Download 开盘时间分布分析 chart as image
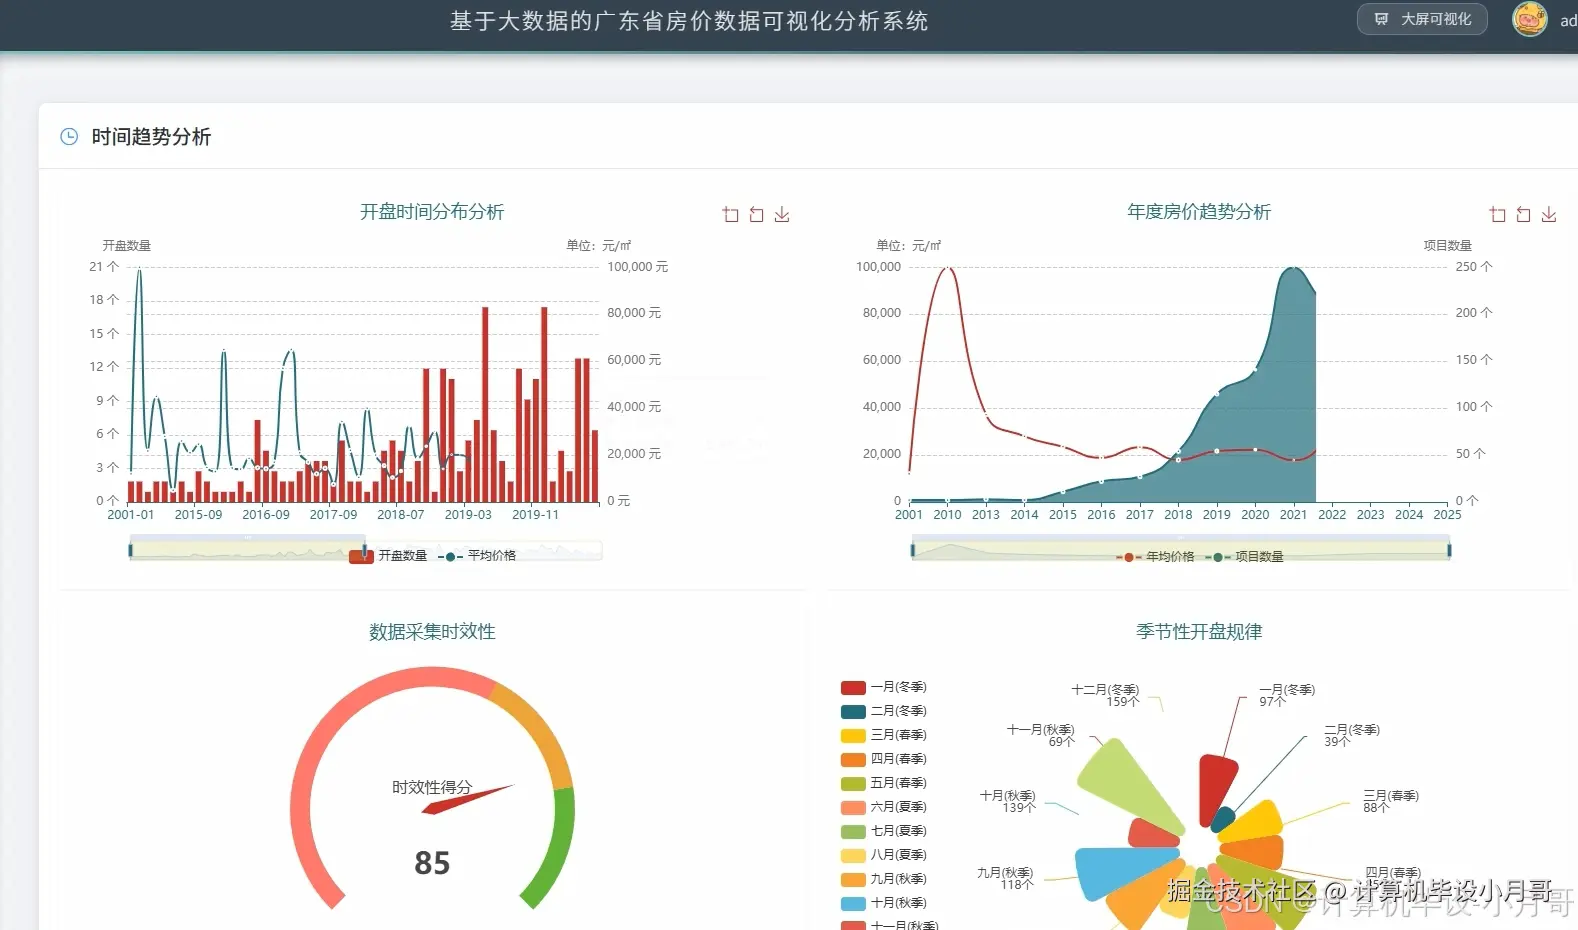Viewport: 1578px width, 930px height. tap(782, 215)
